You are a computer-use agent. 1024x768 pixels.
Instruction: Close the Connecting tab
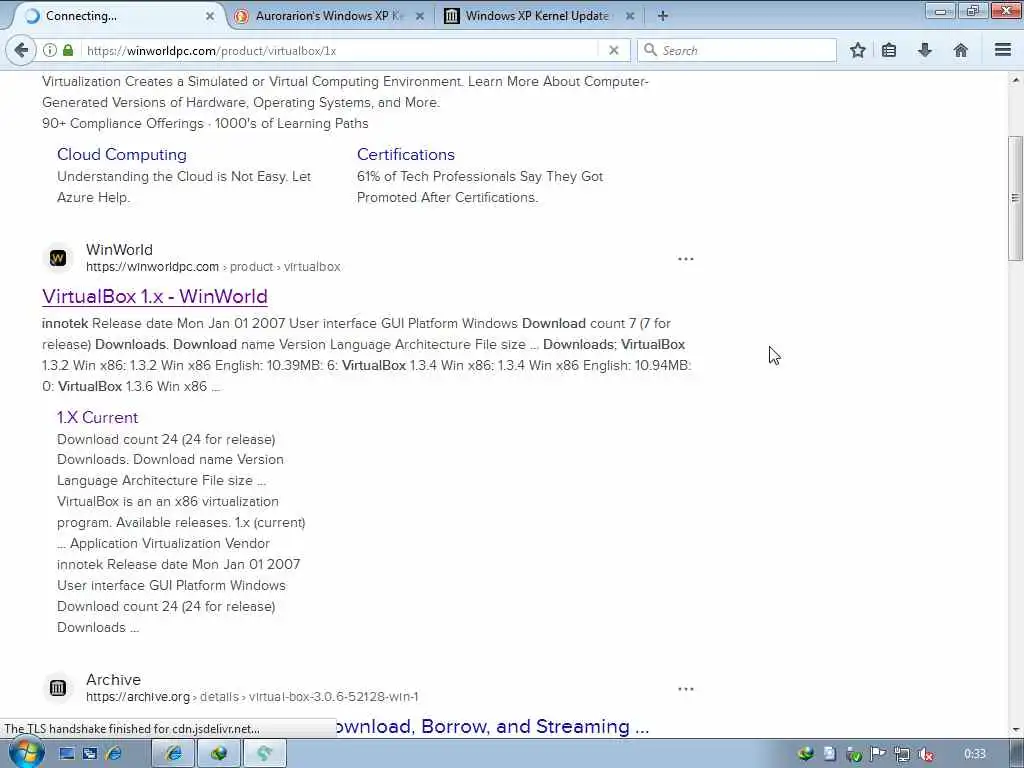(210, 16)
